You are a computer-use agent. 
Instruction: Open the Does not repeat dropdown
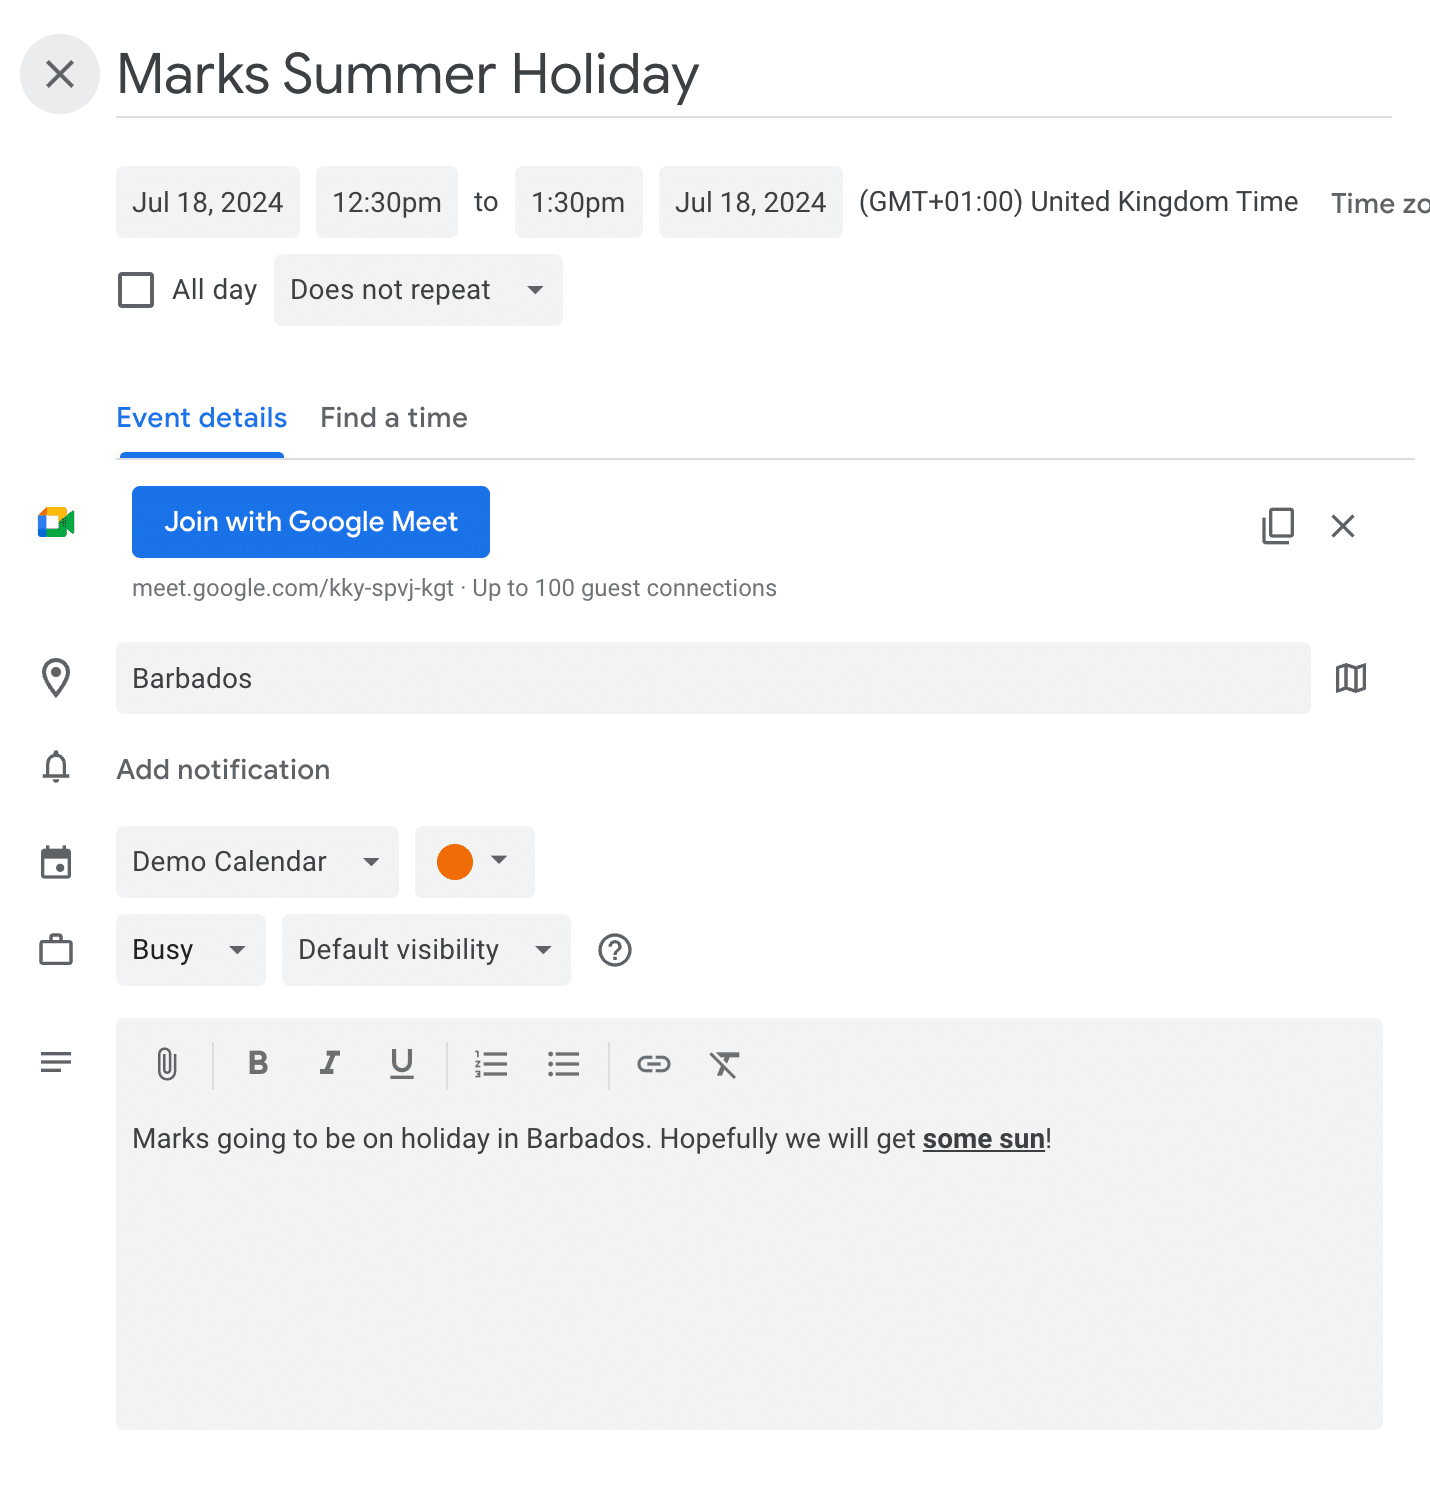417,290
